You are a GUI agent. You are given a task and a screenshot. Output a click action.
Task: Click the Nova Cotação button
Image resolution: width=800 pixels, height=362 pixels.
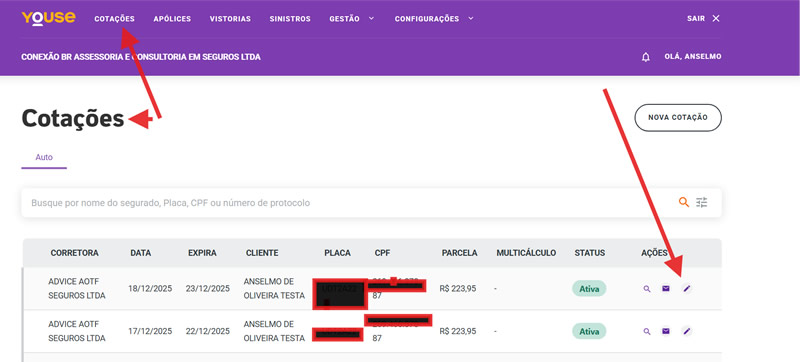click(x=678, y=118)
